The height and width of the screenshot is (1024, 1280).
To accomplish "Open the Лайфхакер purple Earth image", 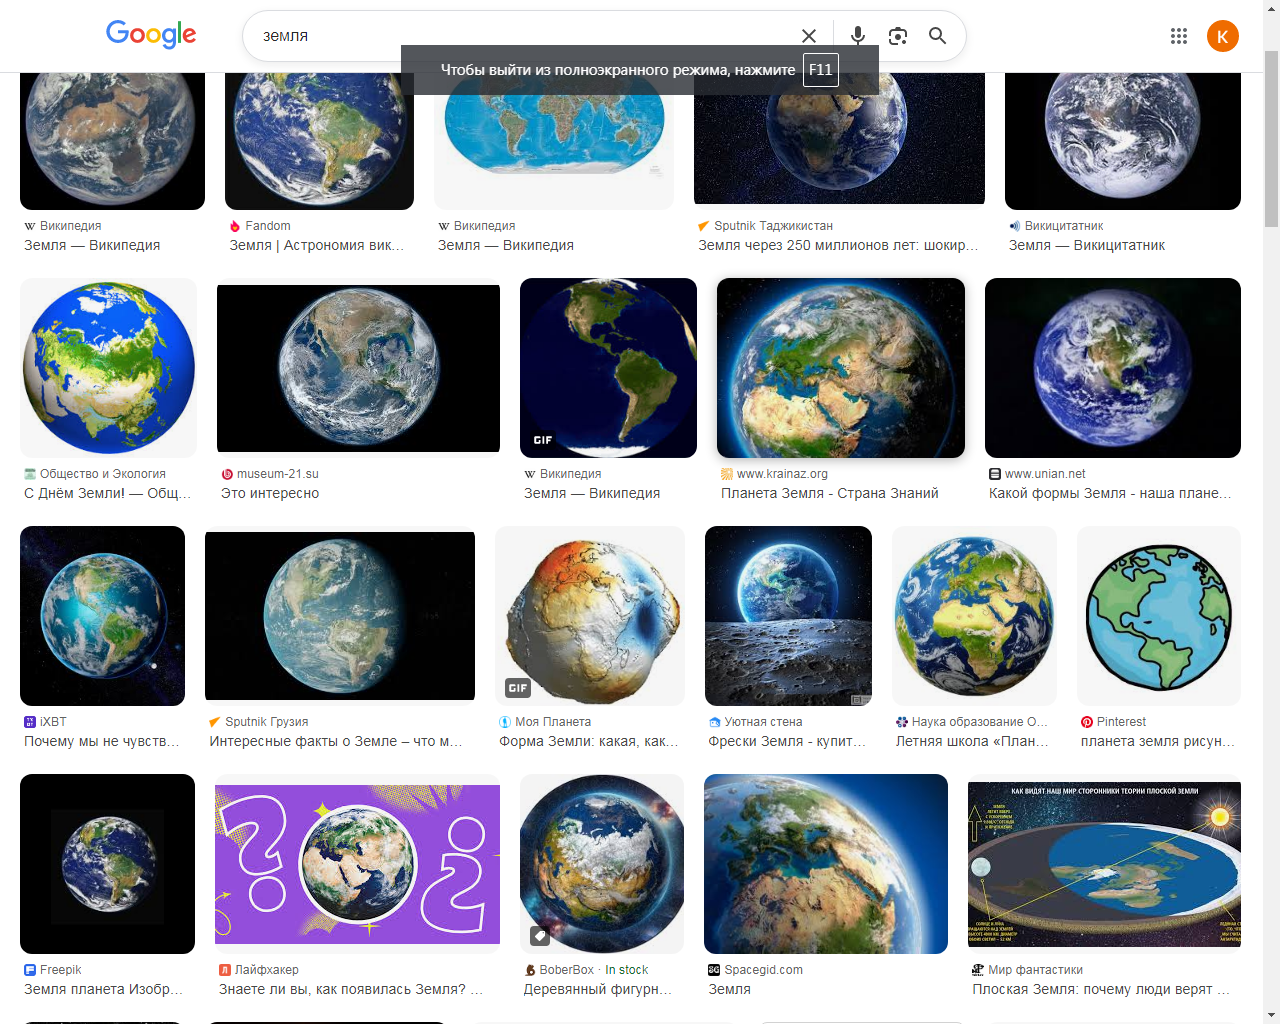I will 357,864.
